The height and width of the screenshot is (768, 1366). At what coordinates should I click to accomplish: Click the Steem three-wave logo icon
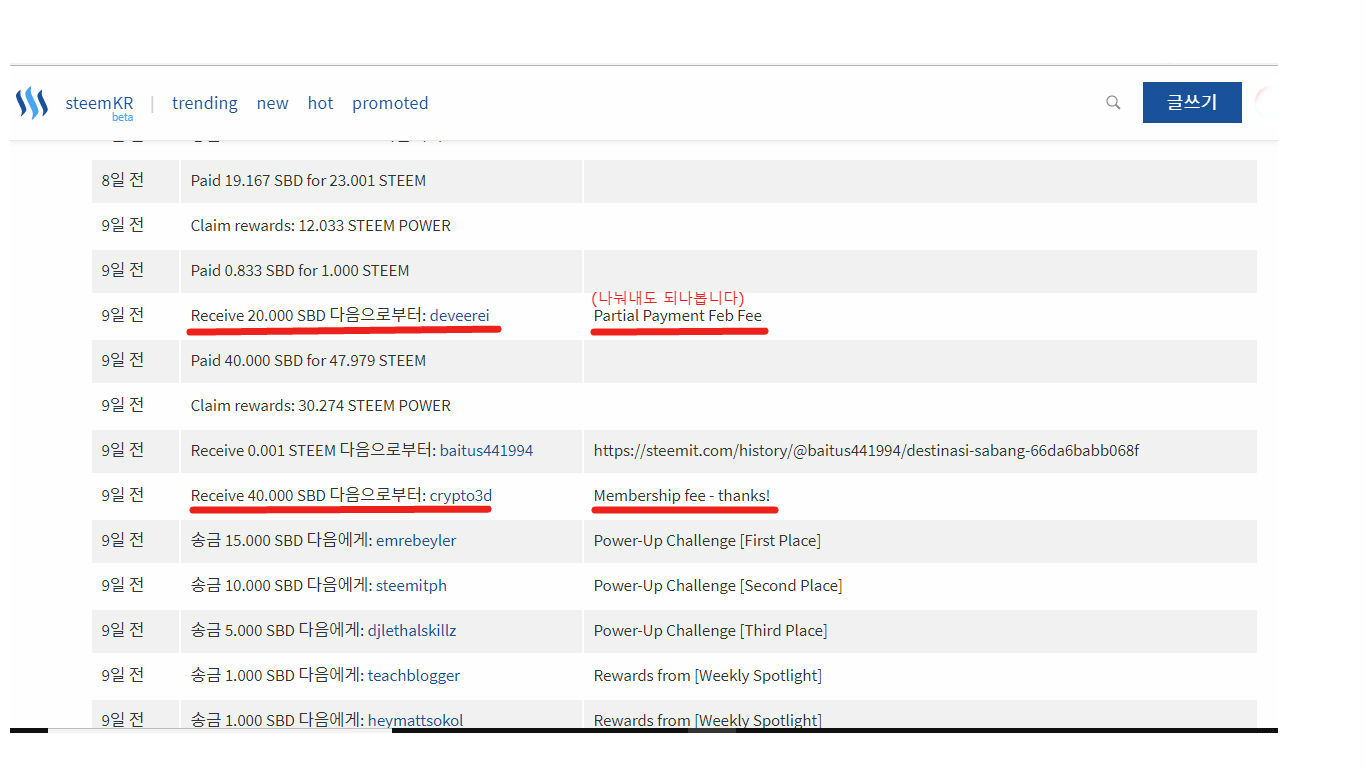(31, 102)
